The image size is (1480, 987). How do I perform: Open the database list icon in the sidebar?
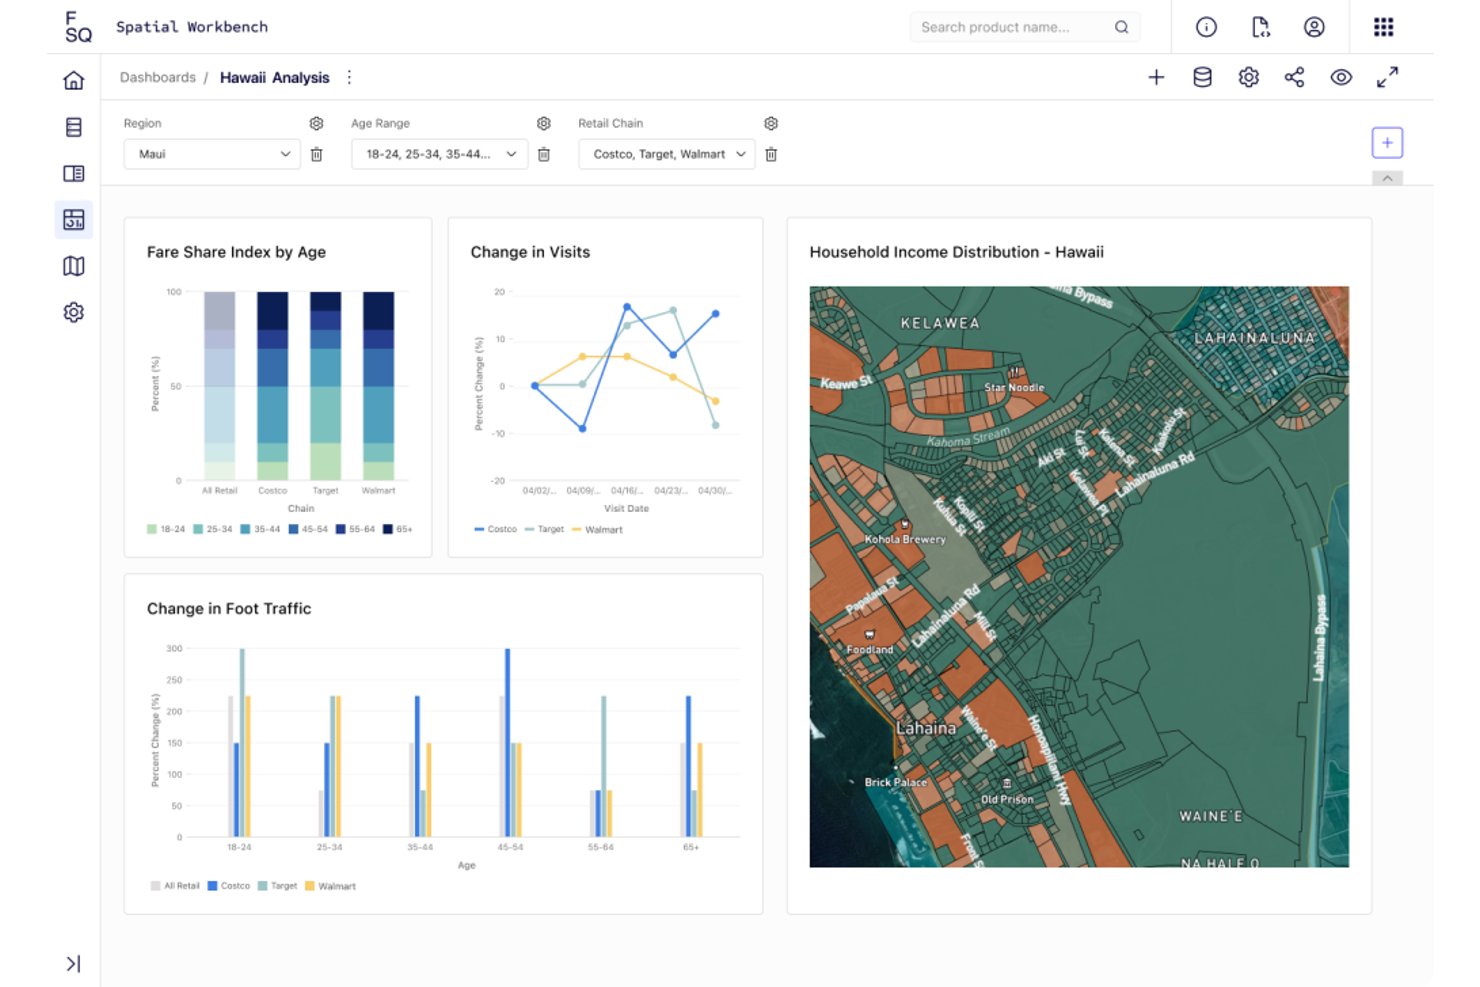click(74, 127)
